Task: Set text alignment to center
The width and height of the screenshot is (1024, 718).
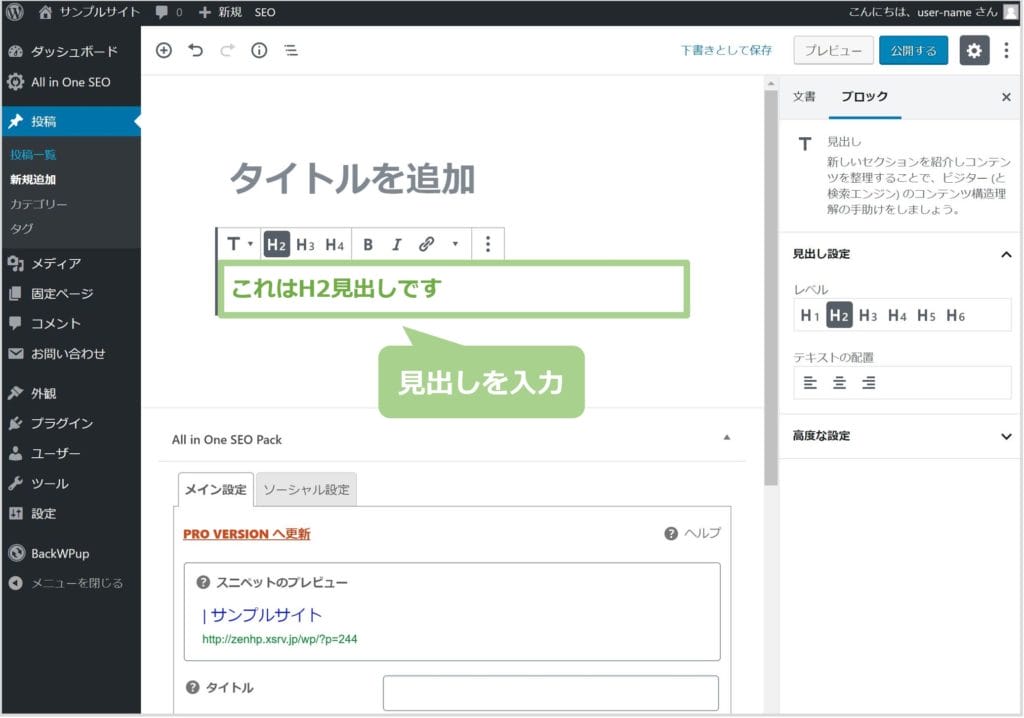Action: [x=840, y=382]
